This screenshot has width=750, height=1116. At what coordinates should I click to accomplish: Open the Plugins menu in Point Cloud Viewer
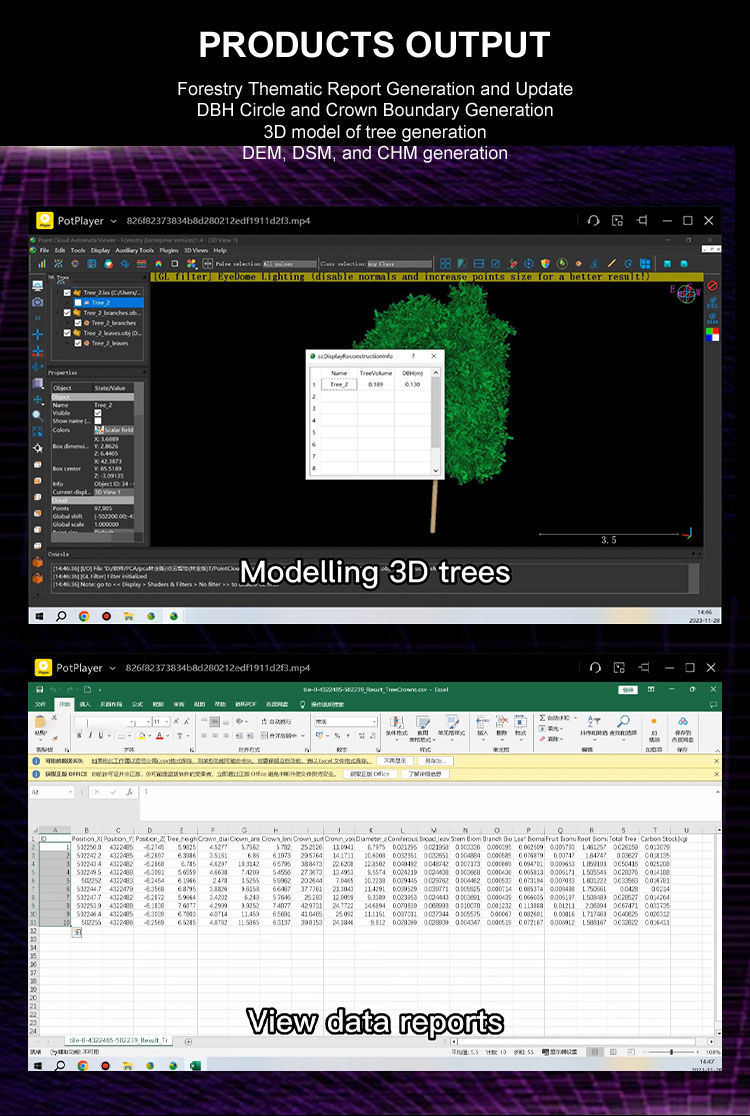(168, 251)
